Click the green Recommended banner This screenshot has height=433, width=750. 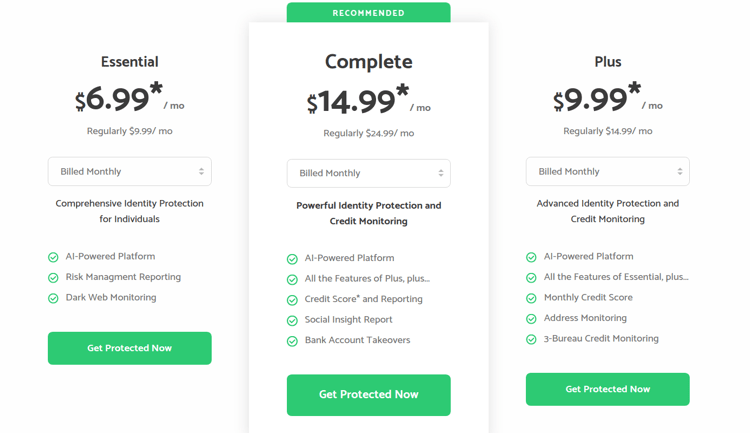point(369,12)
